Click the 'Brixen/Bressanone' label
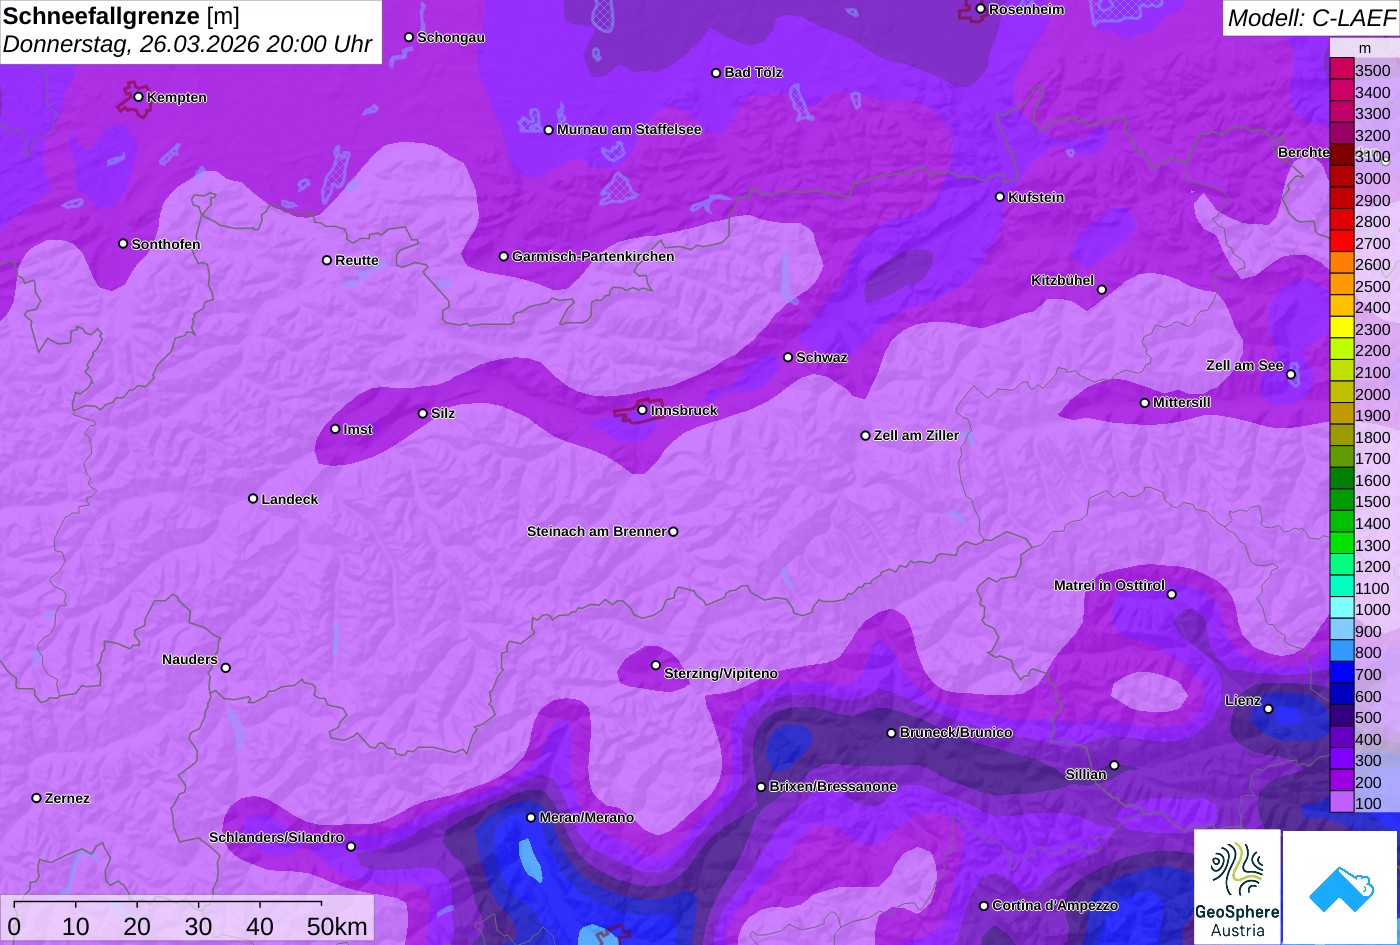This screenshot has width=1400, height=945. [833, 787]
